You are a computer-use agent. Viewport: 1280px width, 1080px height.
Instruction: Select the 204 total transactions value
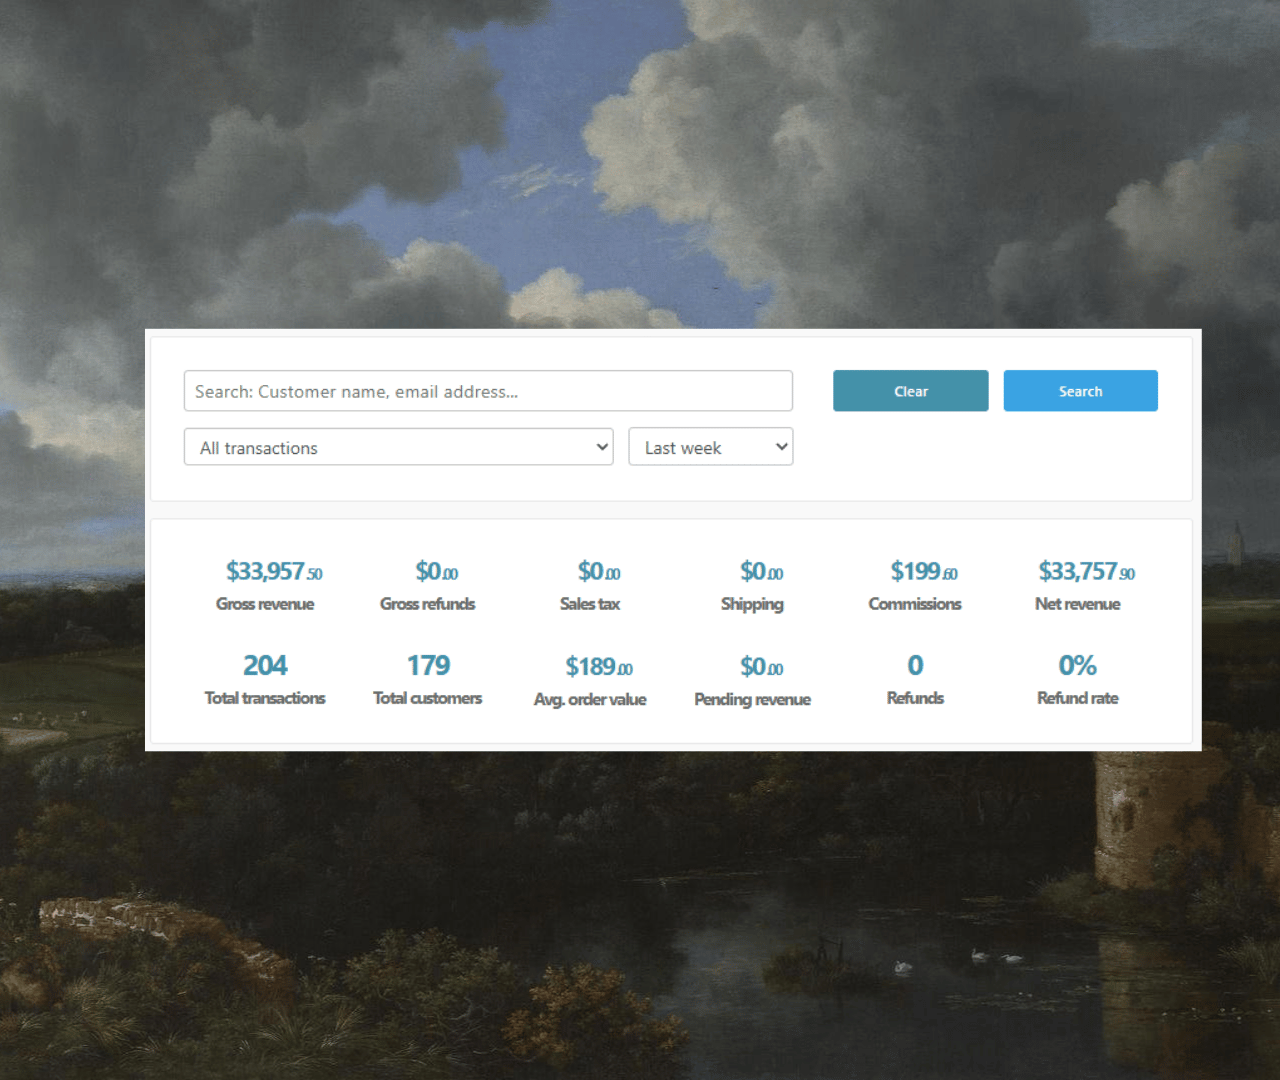click(265, 665)
